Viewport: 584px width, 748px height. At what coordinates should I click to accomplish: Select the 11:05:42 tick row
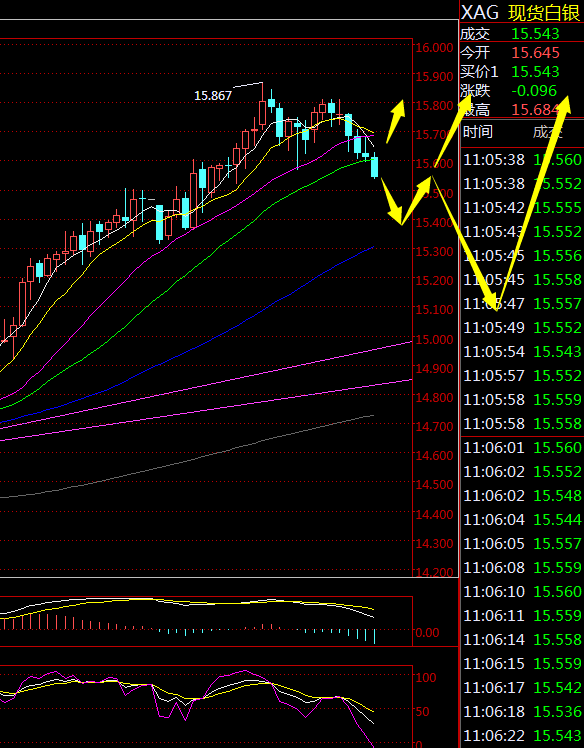[x=522, y=208]
